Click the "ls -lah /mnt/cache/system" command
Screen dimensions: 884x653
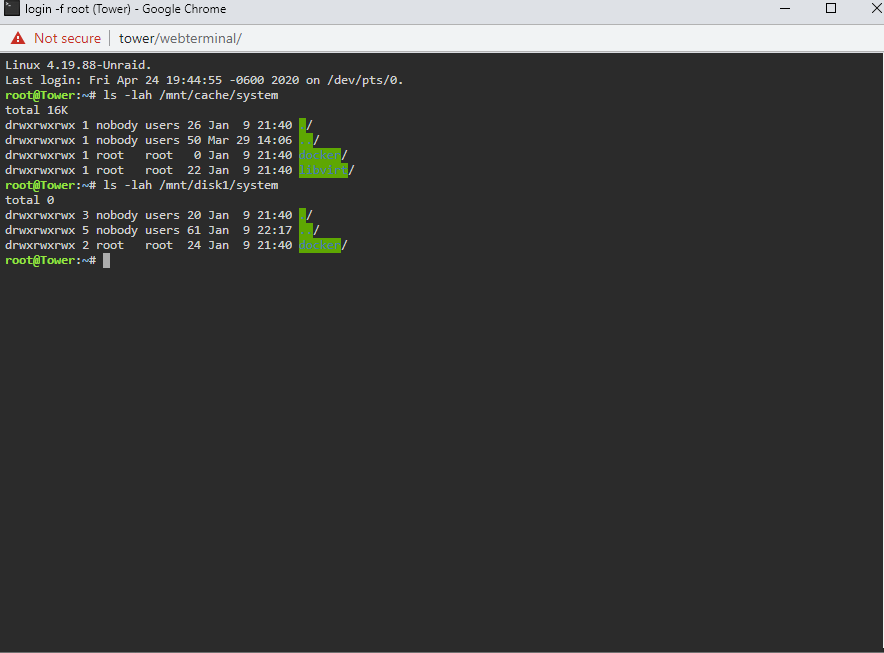tap(191, 95)
